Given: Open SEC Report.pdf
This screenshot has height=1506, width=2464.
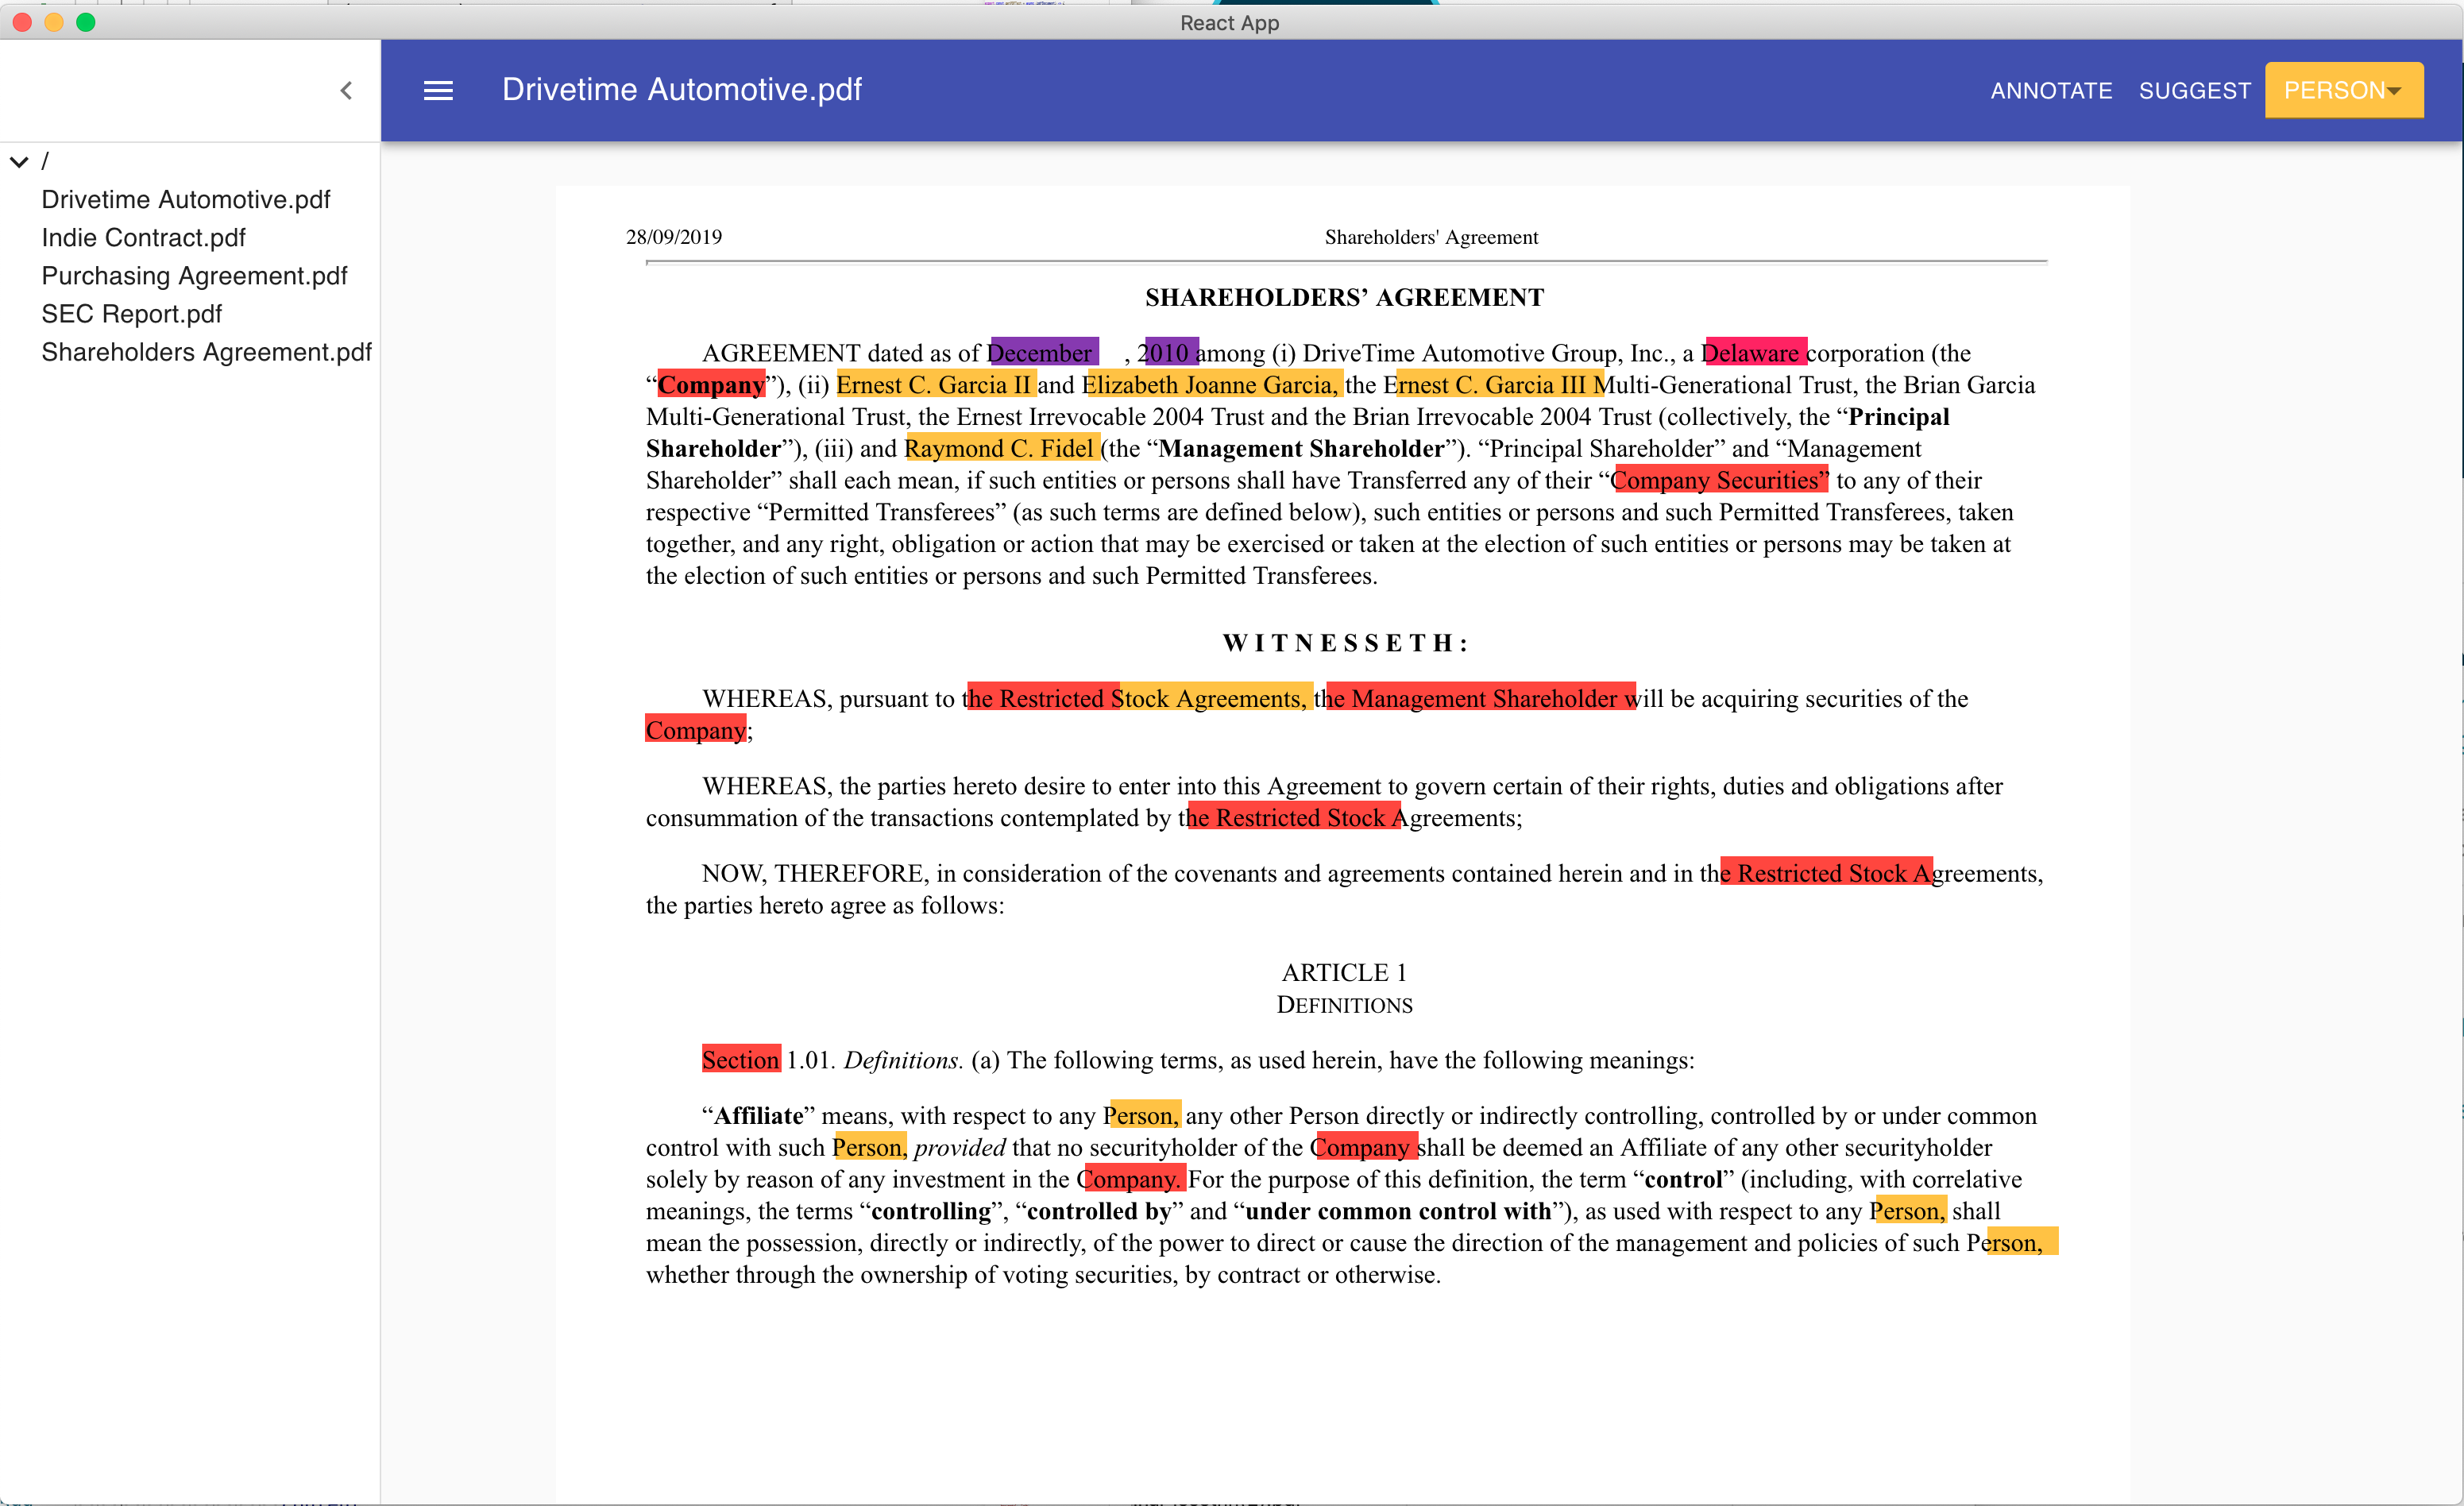Looking at the screenshot, I should 131,314.
